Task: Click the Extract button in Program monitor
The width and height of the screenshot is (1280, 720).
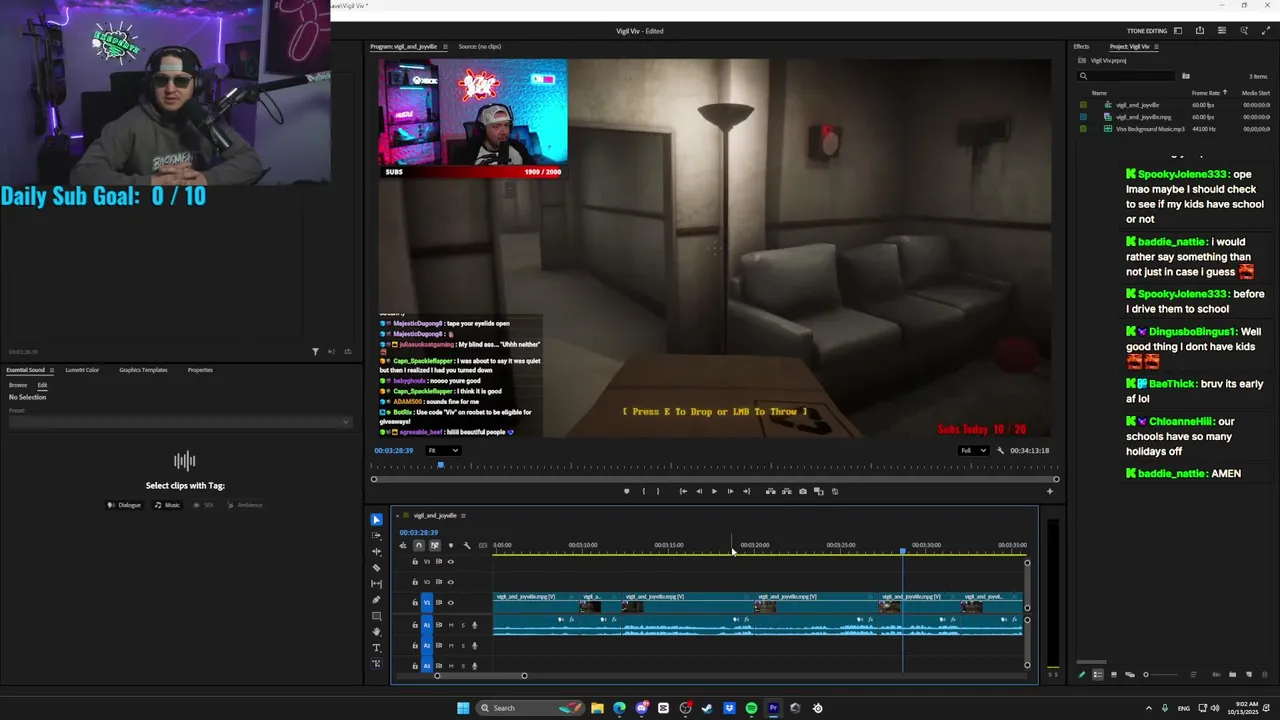Action: click(787, 491)
